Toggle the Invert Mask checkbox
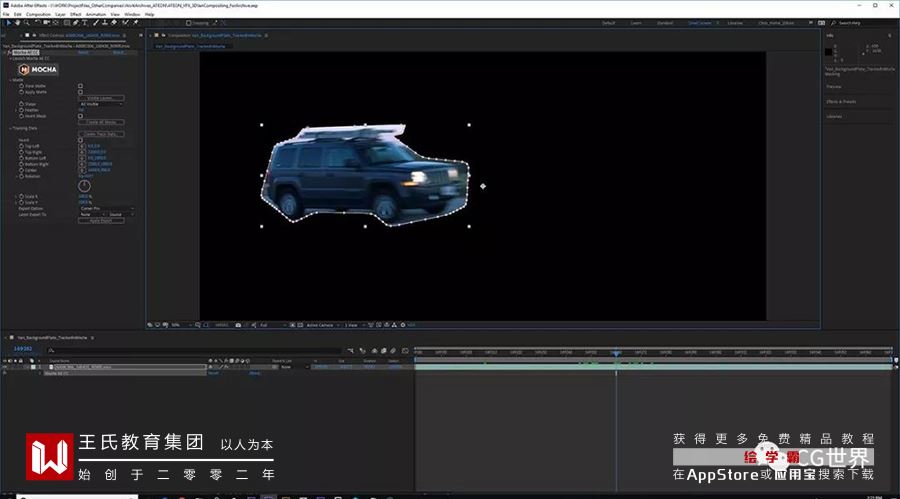Screen dimensions: 900x499 coord(80,116)
